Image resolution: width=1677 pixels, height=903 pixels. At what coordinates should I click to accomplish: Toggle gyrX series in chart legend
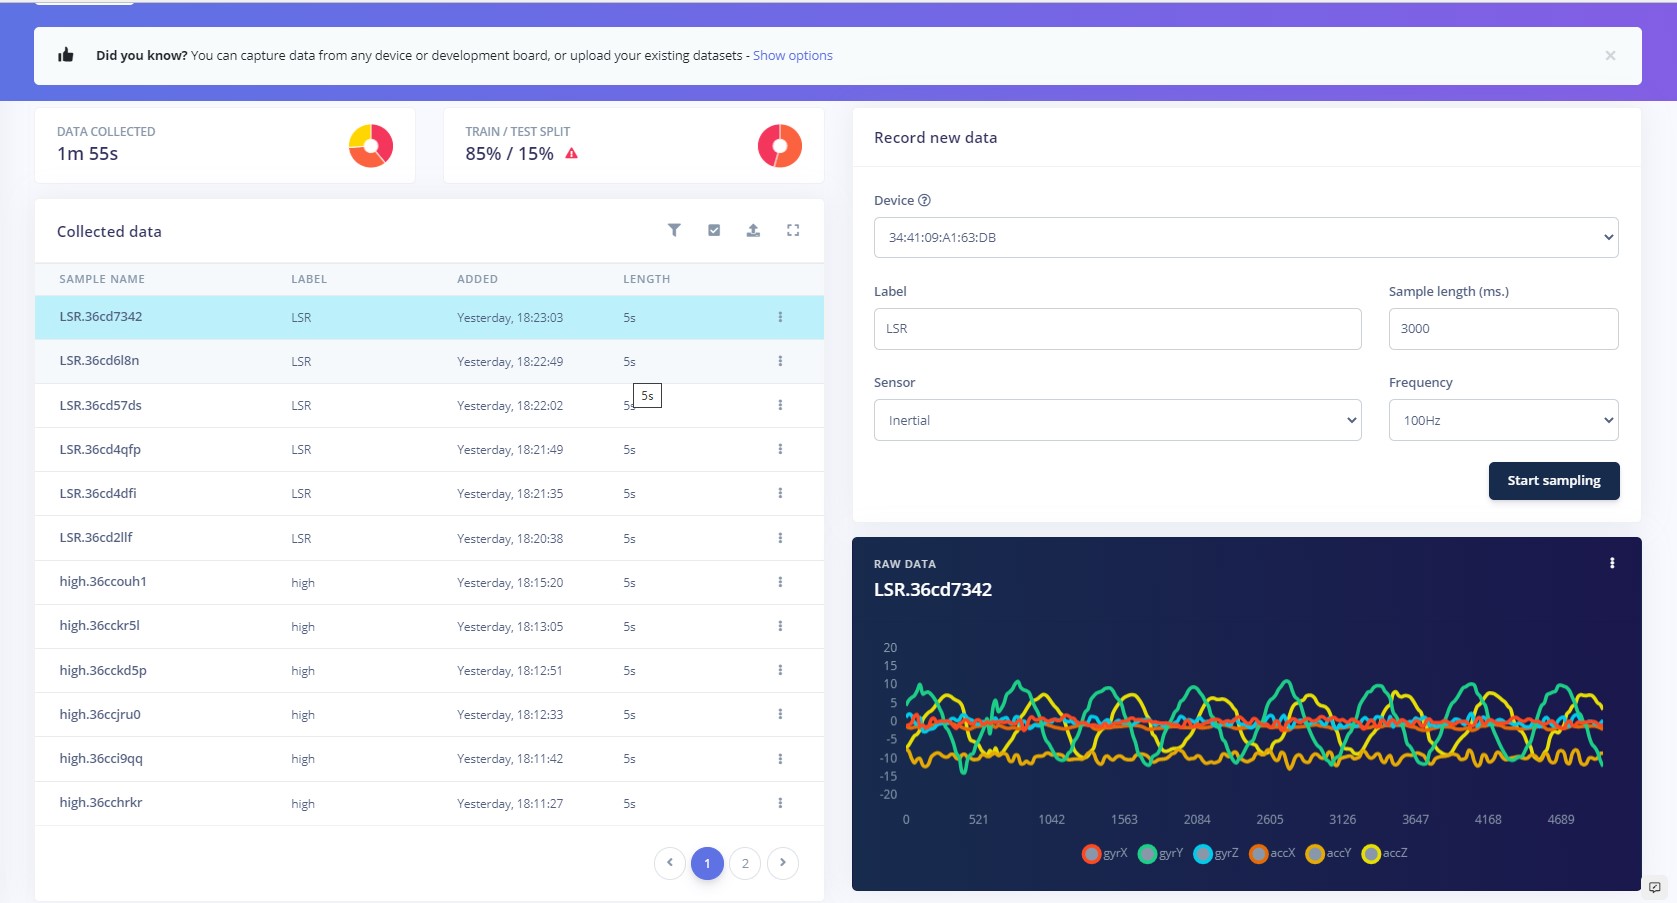point(1105,853)
